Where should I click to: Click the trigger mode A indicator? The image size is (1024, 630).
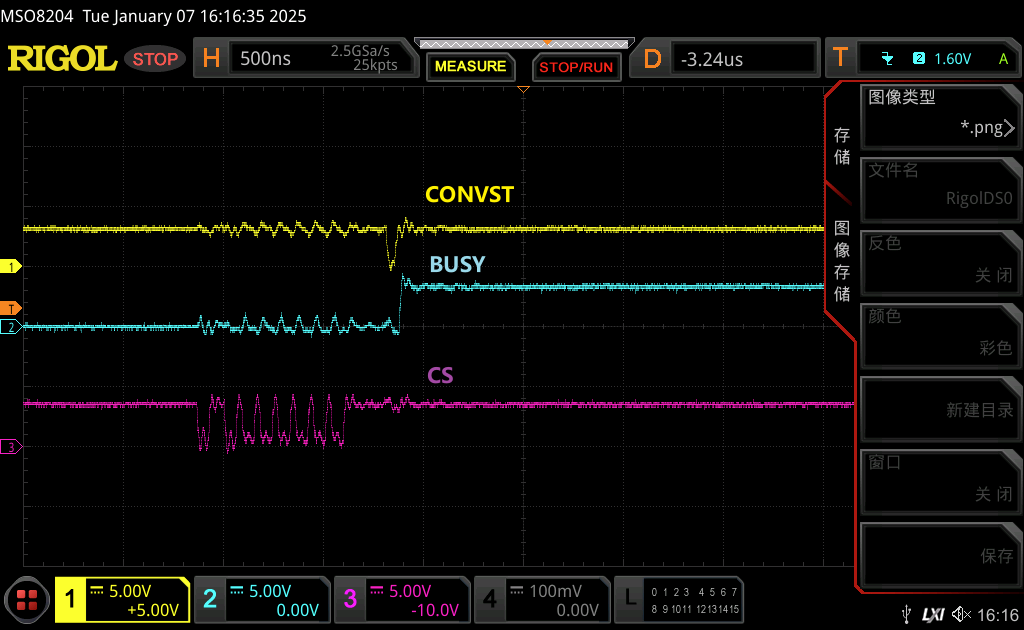click(1004, 59)
